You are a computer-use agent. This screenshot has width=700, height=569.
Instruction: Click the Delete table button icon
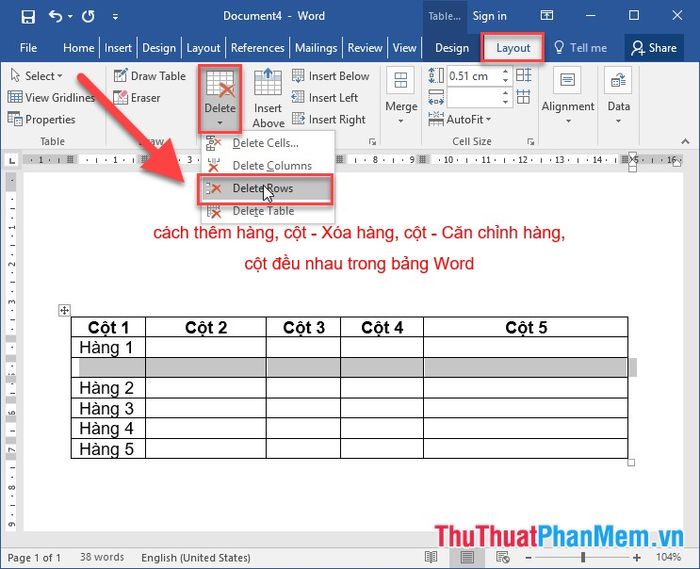tap(220, 84)
